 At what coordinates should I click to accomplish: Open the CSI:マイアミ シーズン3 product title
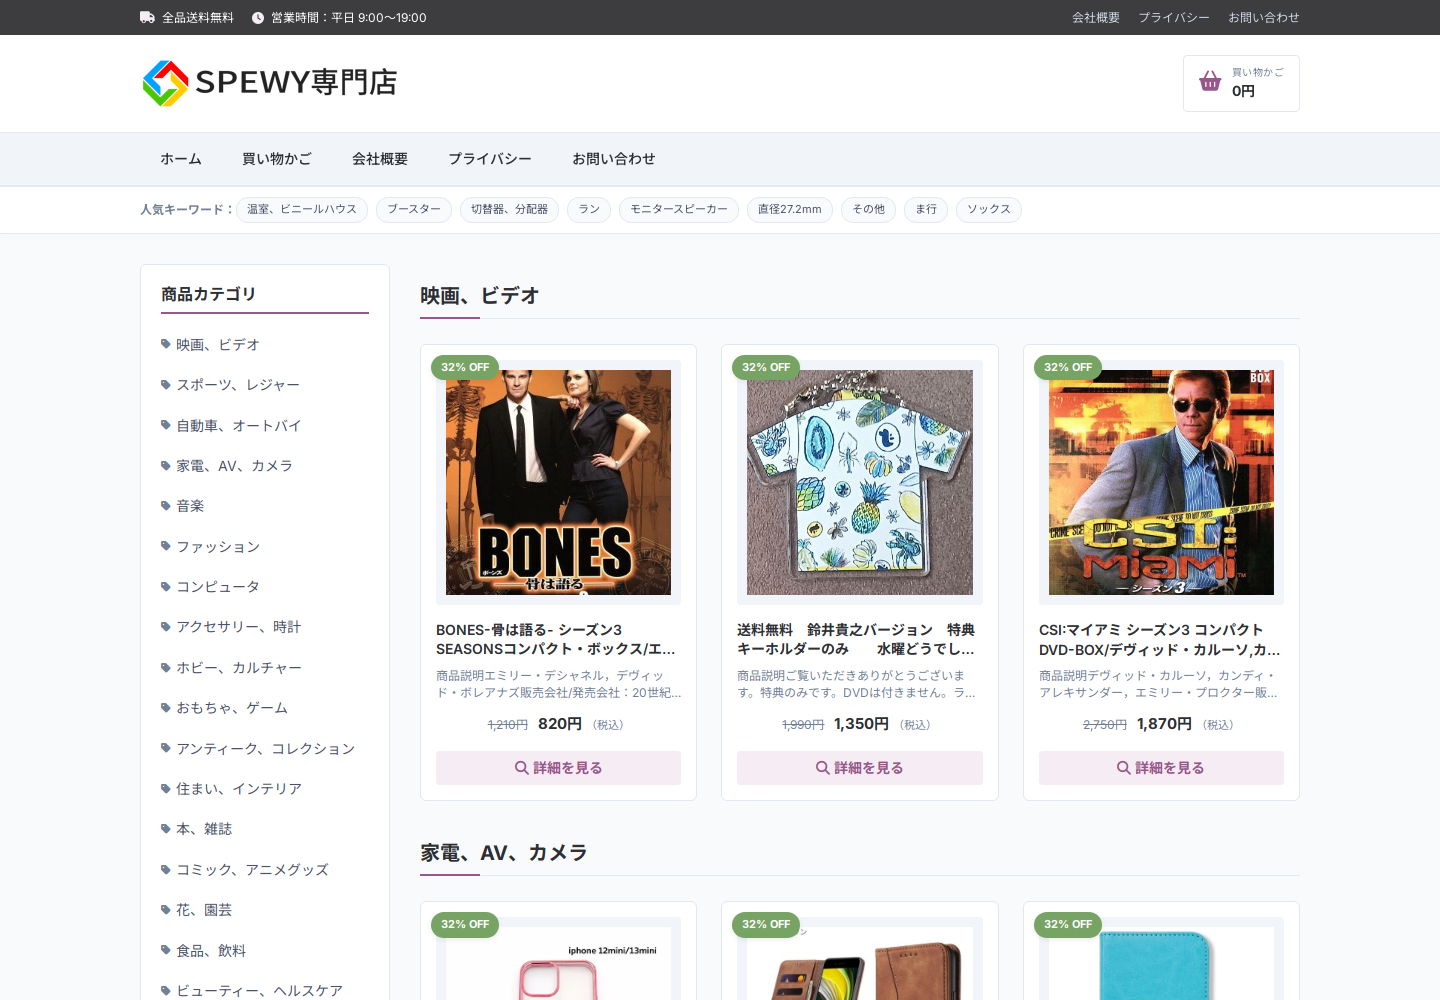click(x=1161, y=639)
